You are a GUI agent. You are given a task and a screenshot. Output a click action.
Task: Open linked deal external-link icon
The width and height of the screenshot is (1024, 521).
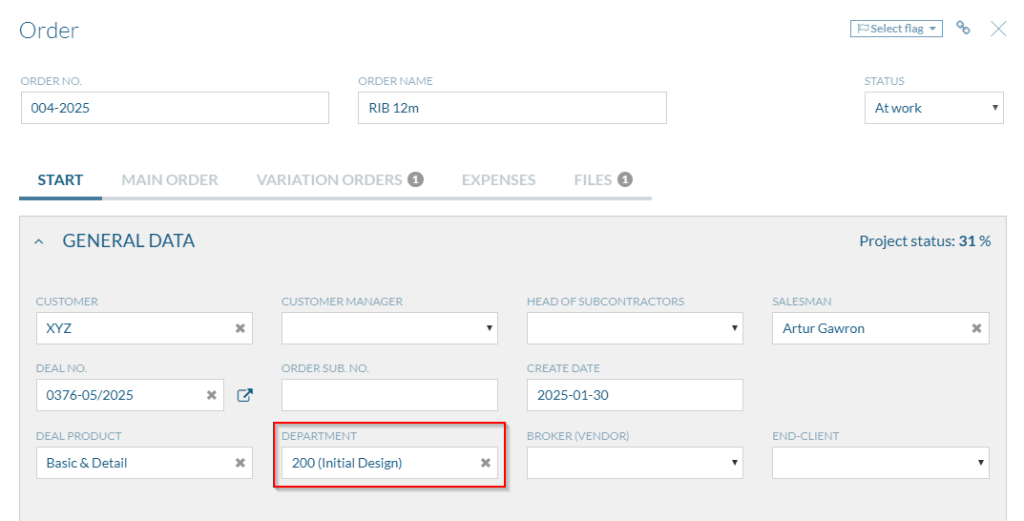(244, 395)
